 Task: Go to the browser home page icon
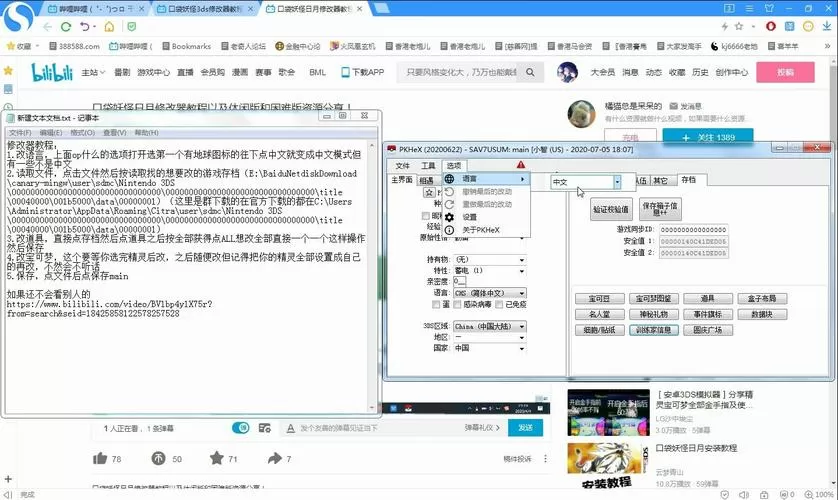tap(109, 27)
